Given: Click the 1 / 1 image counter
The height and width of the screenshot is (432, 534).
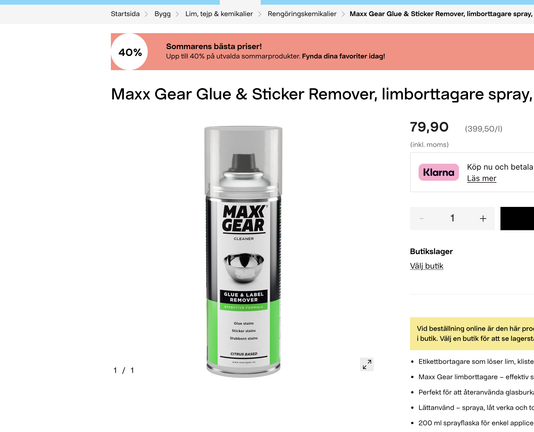Looking at the screenshot, I should [x=124, y=370].
